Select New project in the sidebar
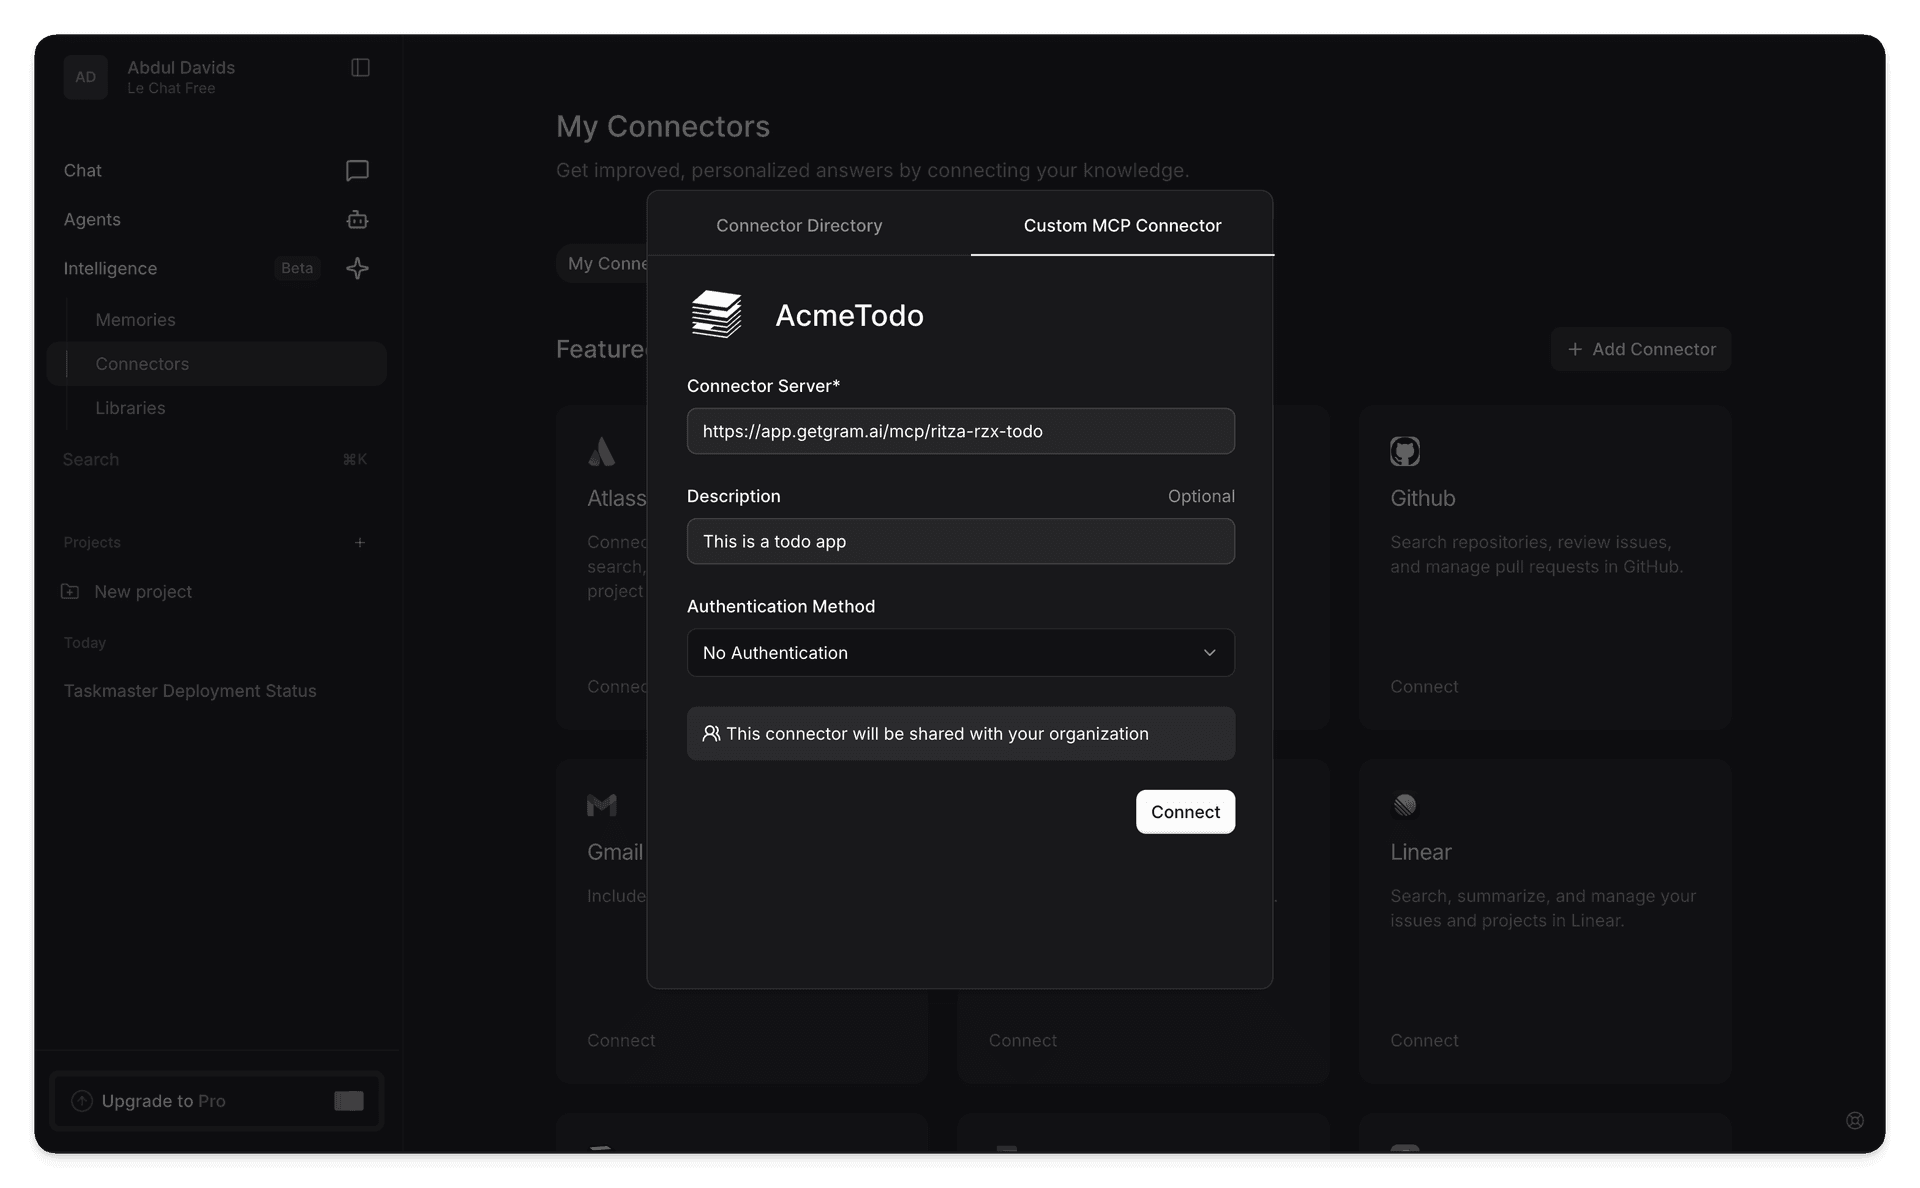The image size is (1920, 1188). [x=143, y=591]
